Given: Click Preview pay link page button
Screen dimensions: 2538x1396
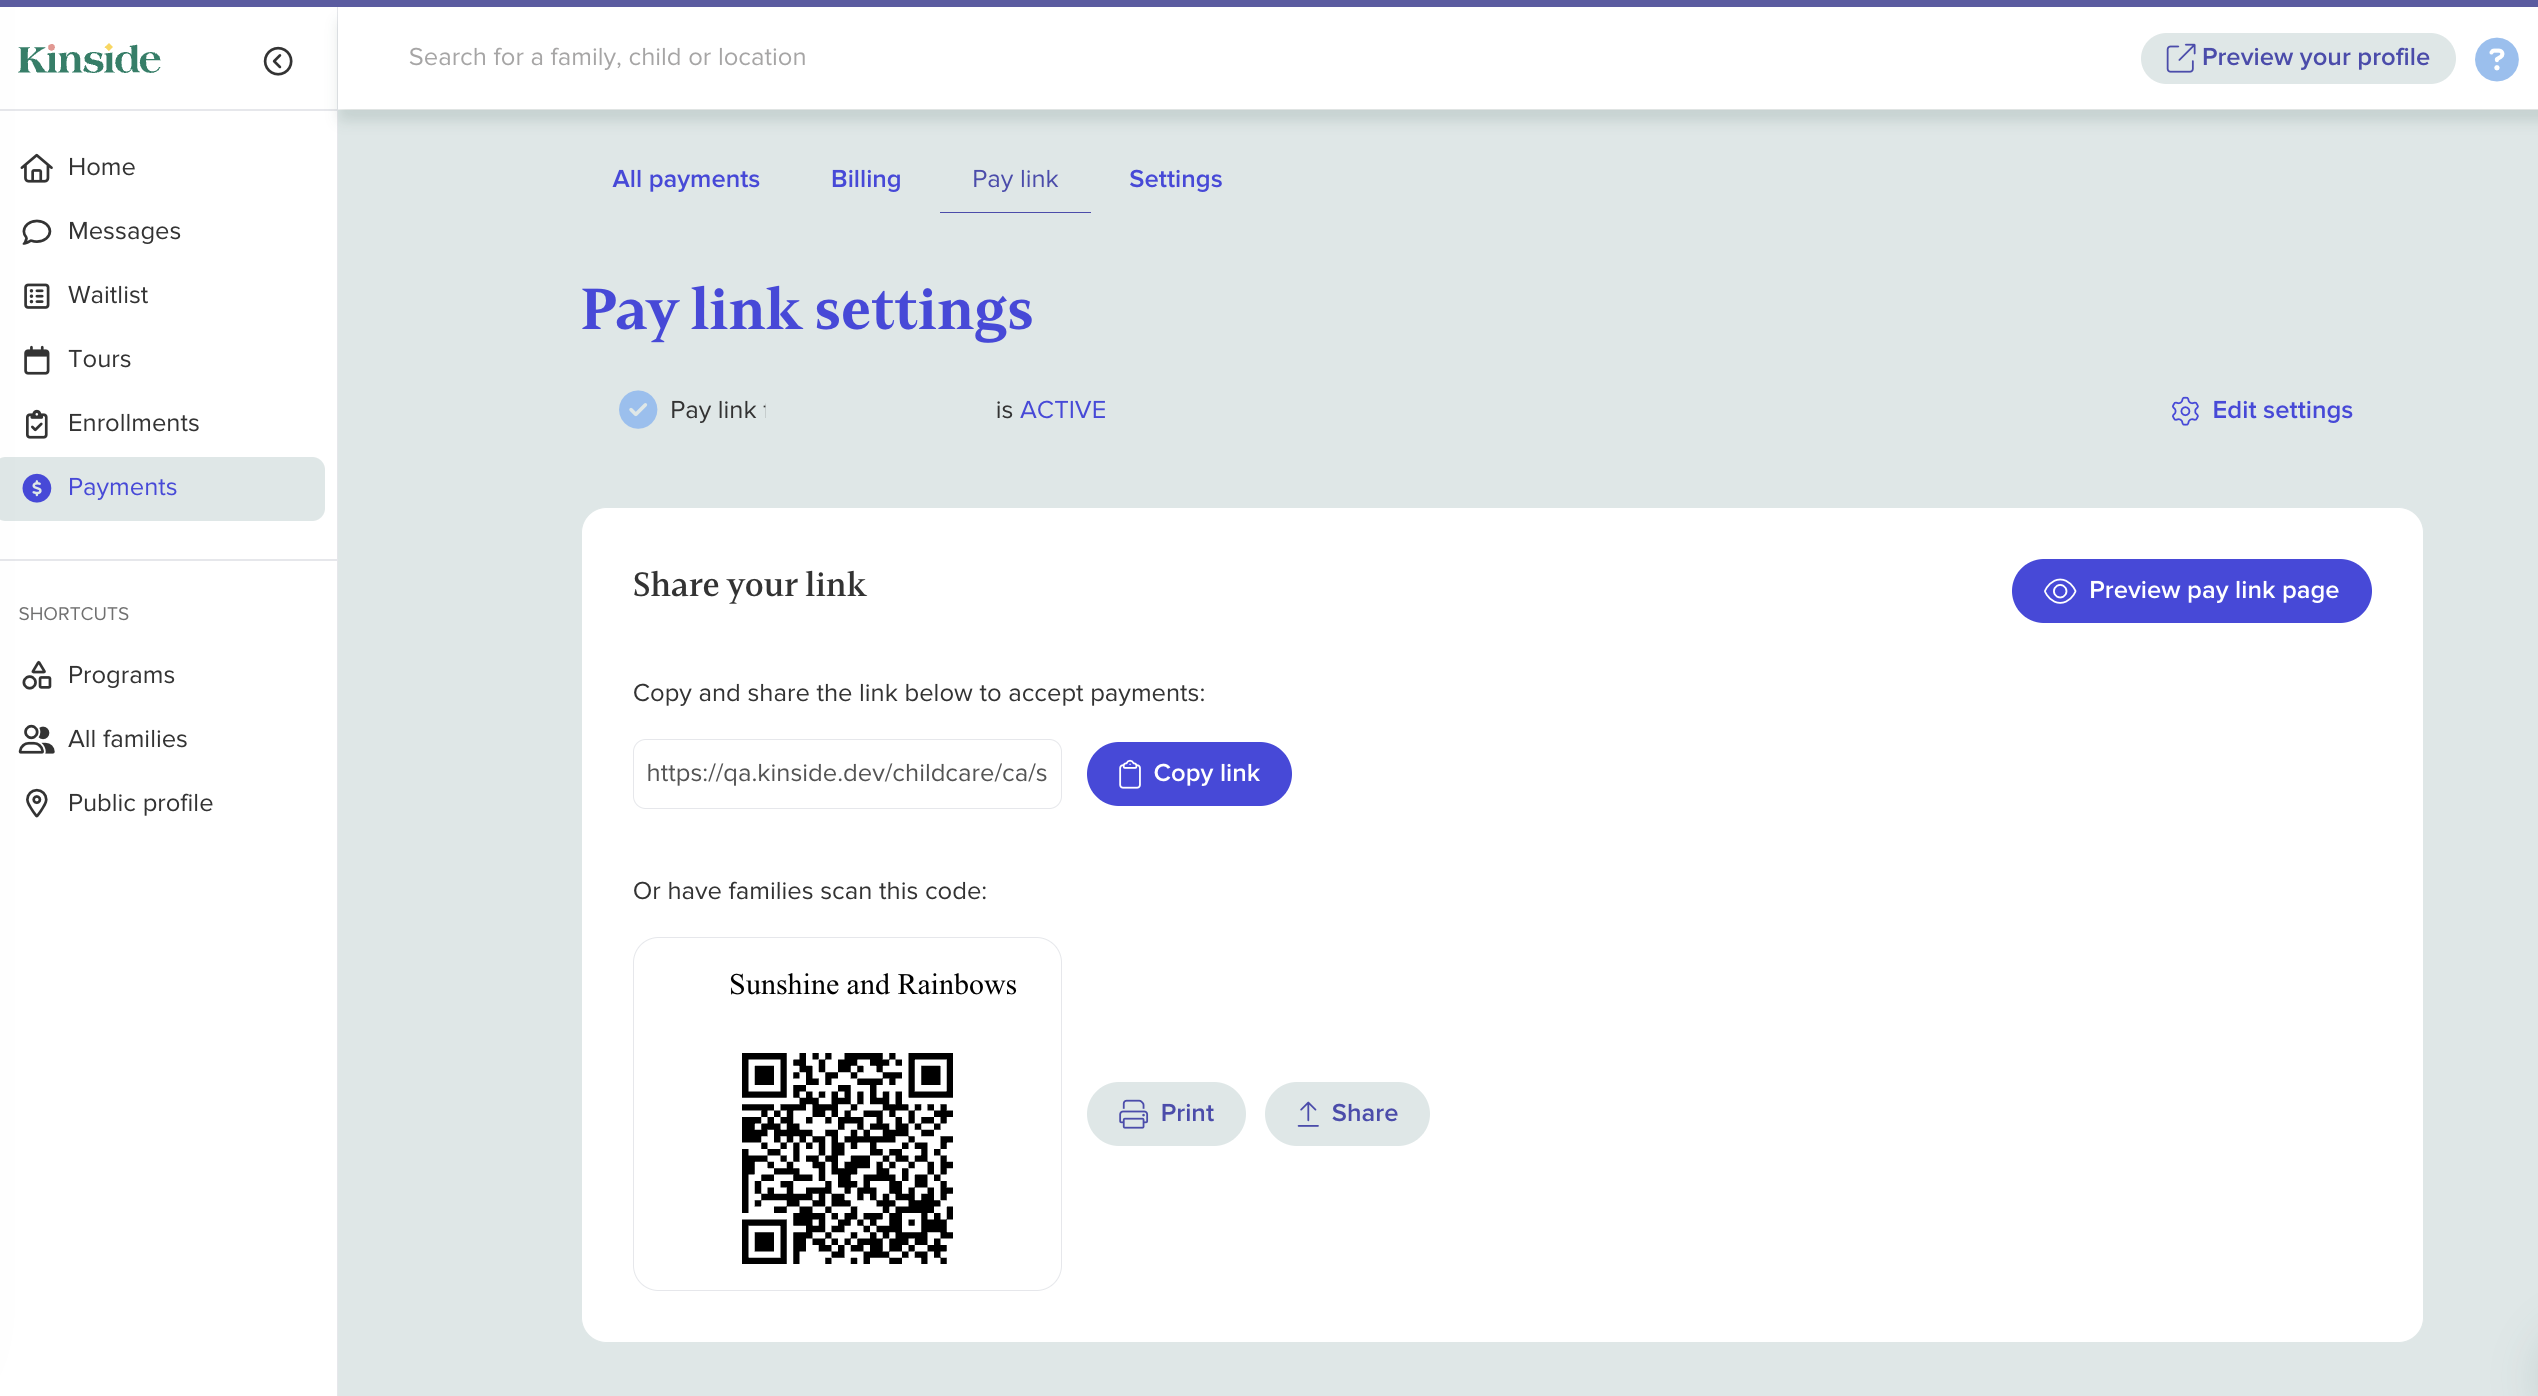Looking at the screenshot, I should click(2191, 591).
